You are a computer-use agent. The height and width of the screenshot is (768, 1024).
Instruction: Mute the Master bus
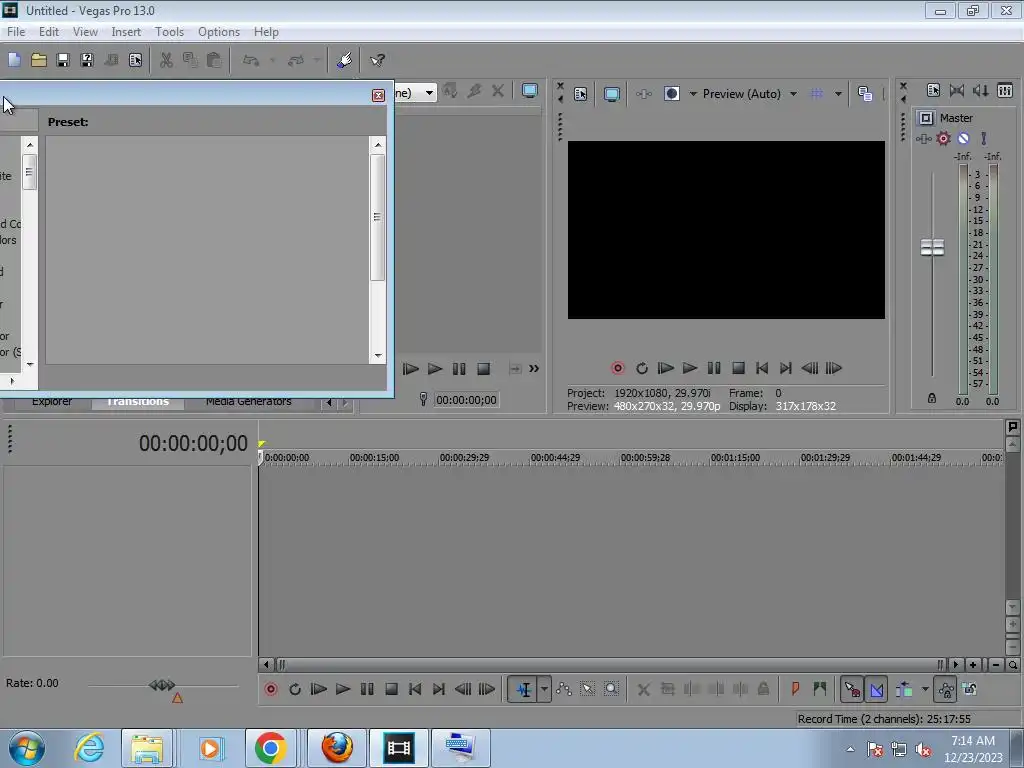coord(963,138)
